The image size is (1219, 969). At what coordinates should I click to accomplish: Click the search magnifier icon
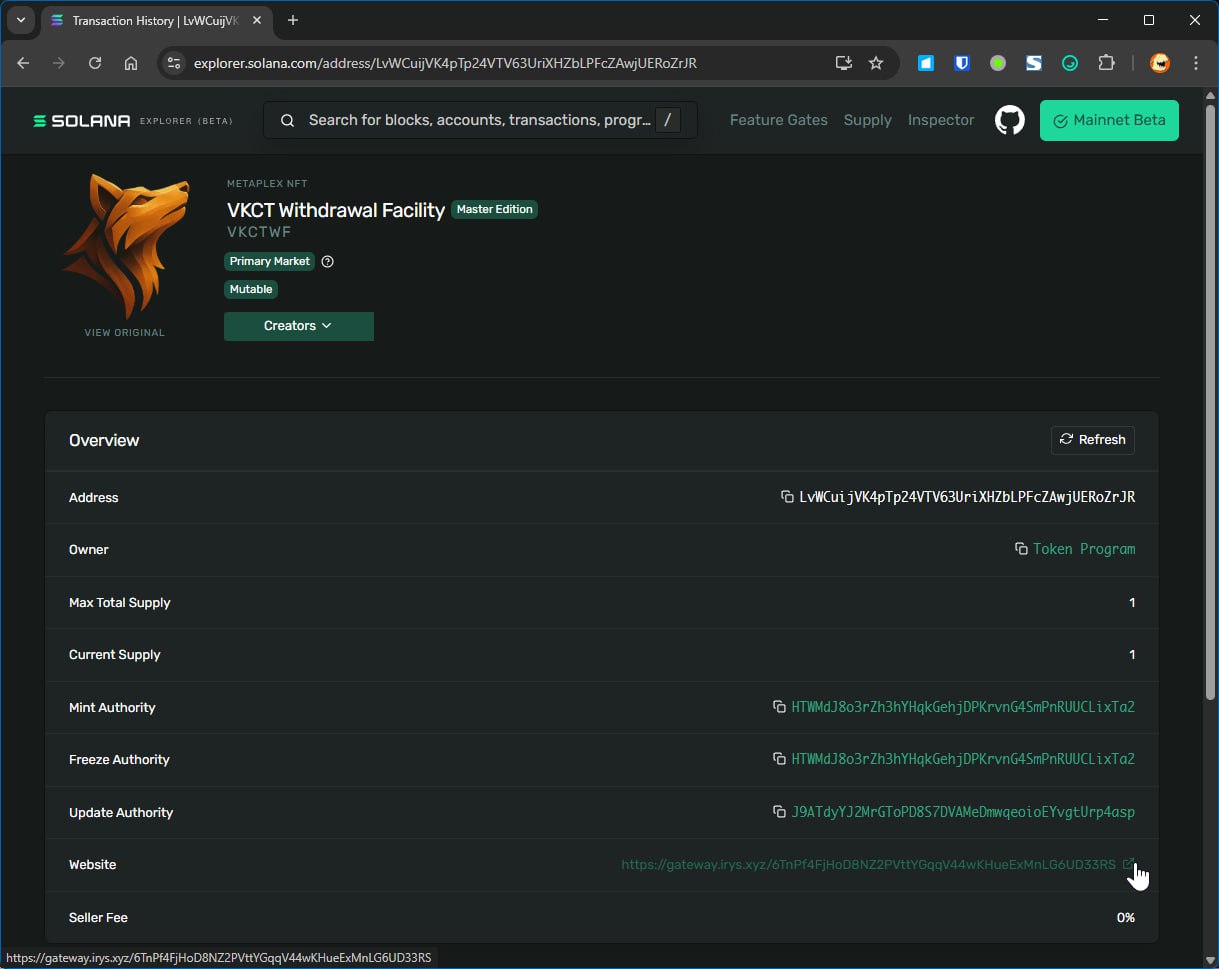point(287,120)
